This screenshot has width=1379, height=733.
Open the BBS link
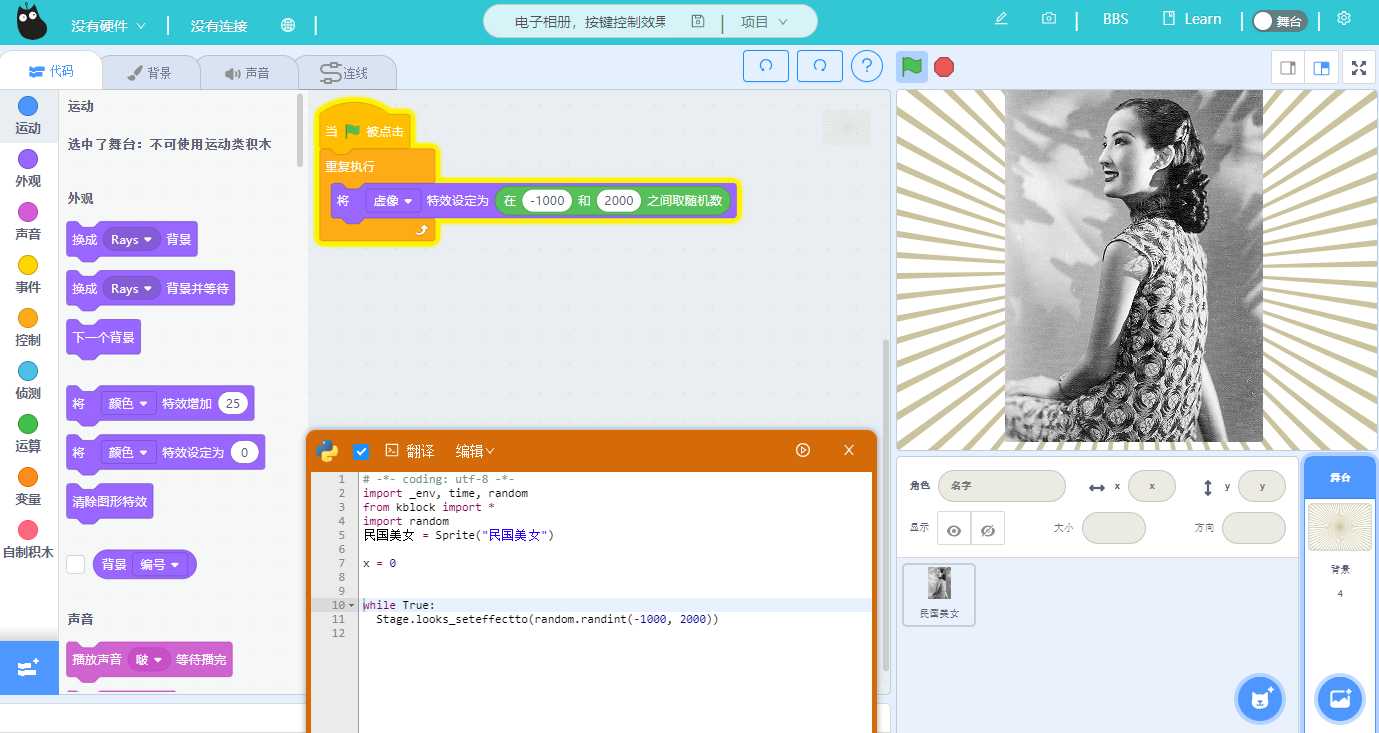[1115, 19]
